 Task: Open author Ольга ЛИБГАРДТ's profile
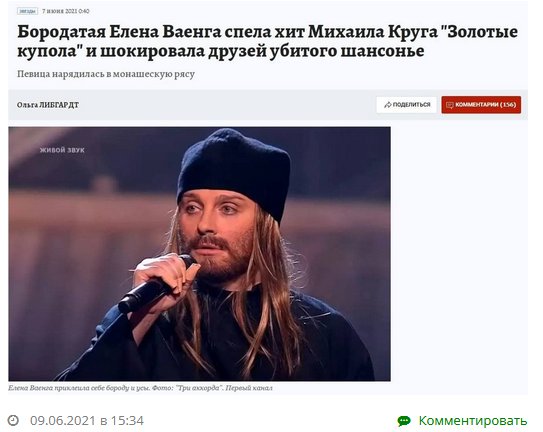(x=48, y=105)
